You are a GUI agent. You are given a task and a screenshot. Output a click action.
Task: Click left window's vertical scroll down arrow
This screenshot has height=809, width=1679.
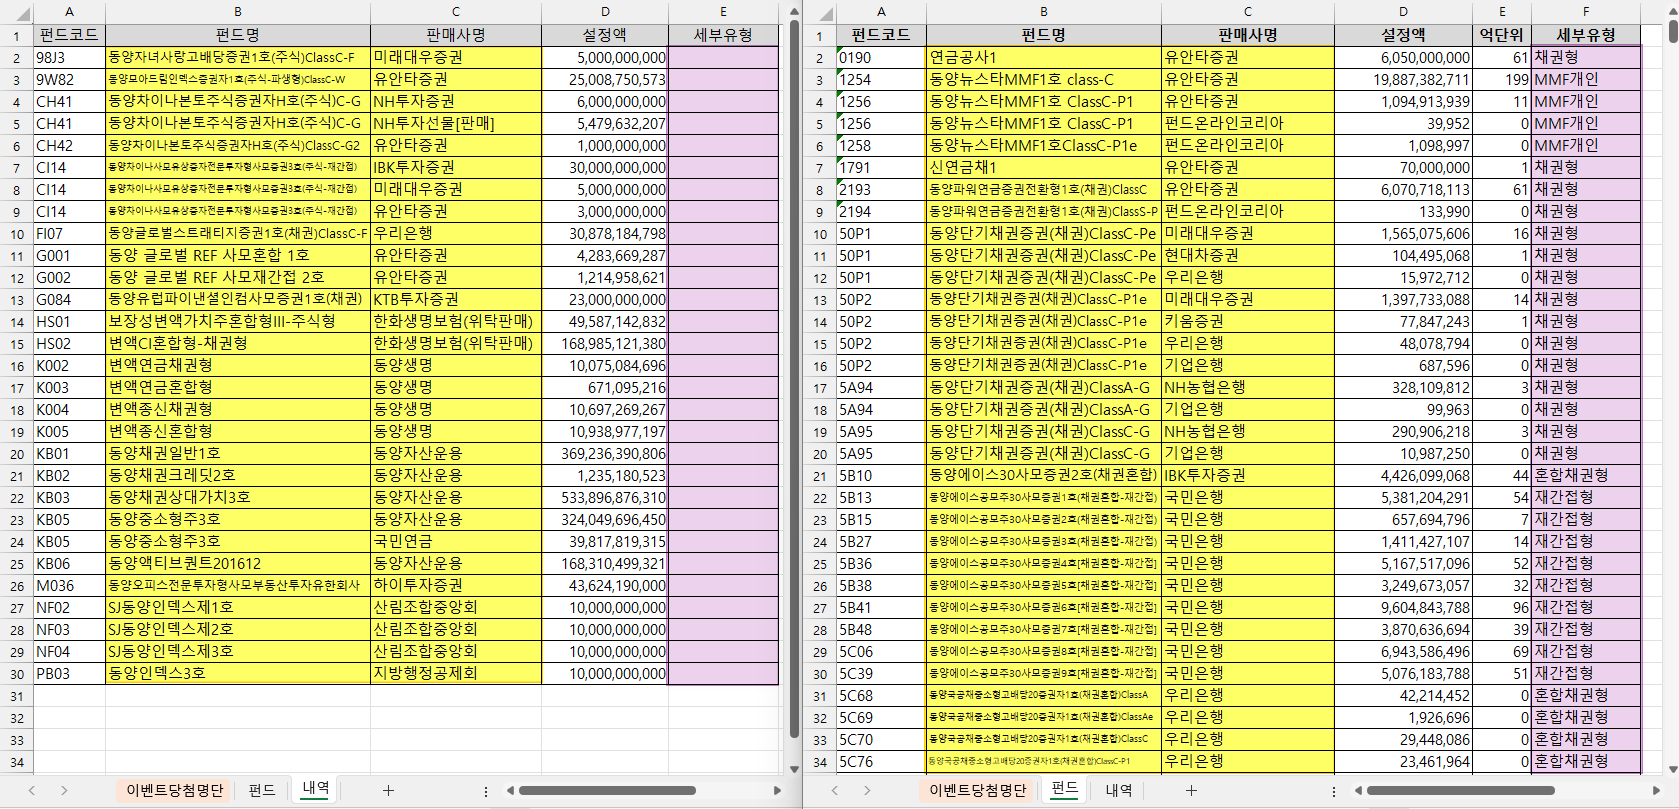click(x=794, y=768)
